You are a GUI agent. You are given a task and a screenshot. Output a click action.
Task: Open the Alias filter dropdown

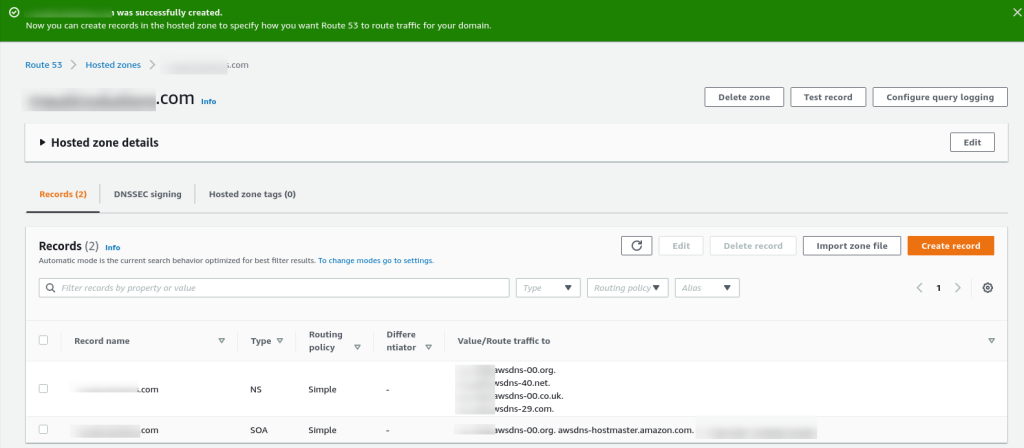707,288
